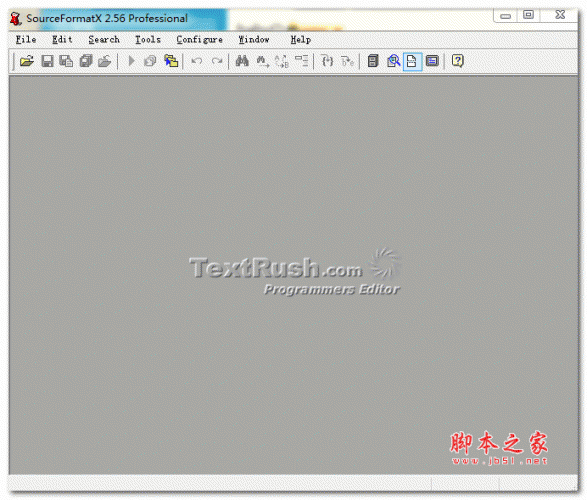
Task: Click the Replace A-to-B icon
Action: [x=282, y=61]
